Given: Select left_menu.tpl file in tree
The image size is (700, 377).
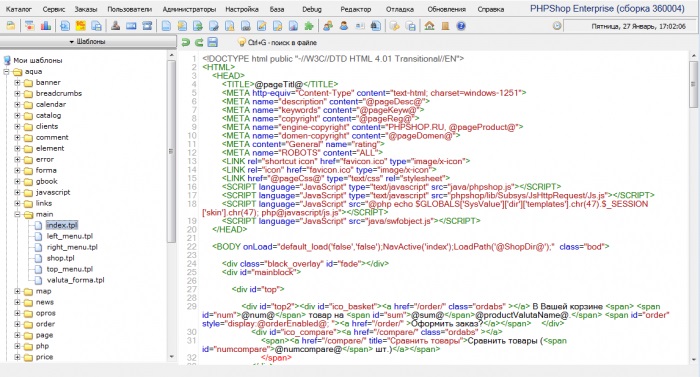Looking at the screenshot, I should click(x=70, y=236).
